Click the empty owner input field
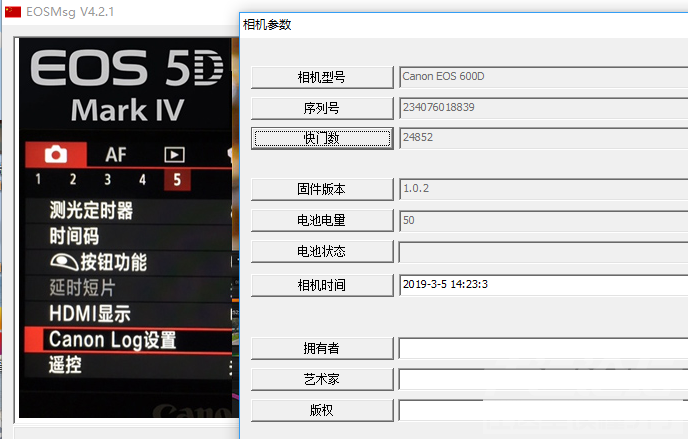 click(544, 348)
